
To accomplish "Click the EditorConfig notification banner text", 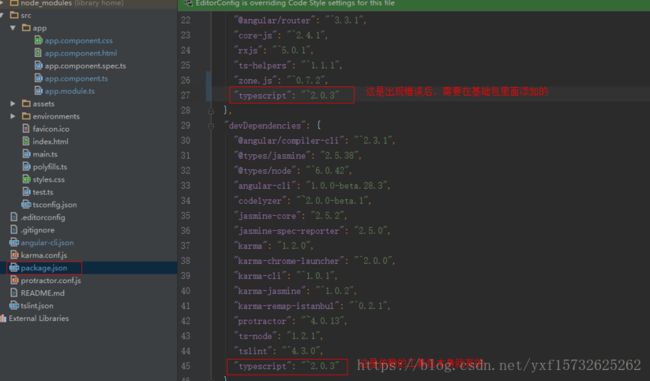I will click(x=295, y=3).
